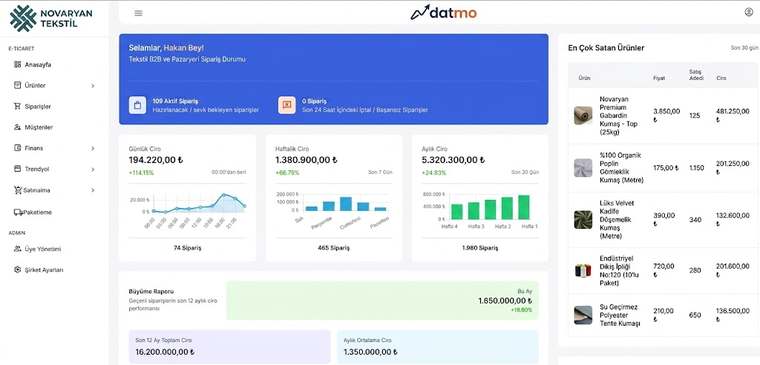760x365 pixels.
Task: Click Endüstriyel Dikiş İpliği product thumbnail
Action: [x=583, y=270]
